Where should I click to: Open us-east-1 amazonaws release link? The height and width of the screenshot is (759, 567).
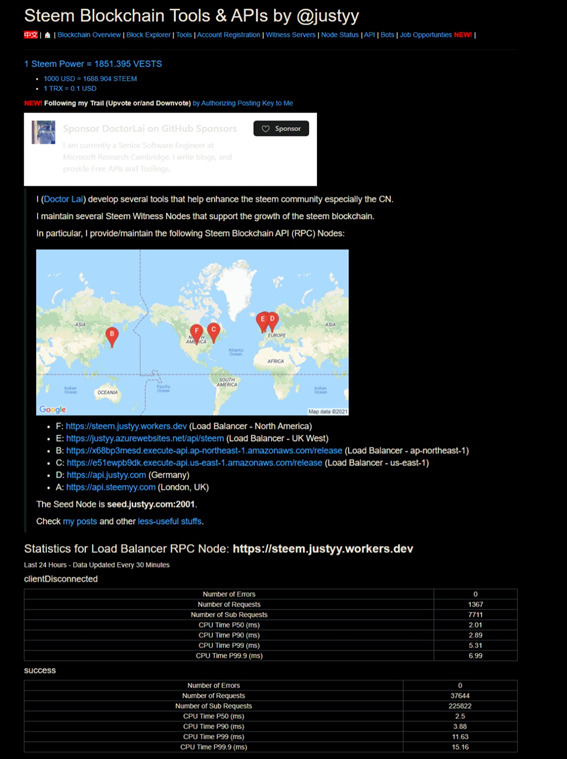tap(194, 463)
